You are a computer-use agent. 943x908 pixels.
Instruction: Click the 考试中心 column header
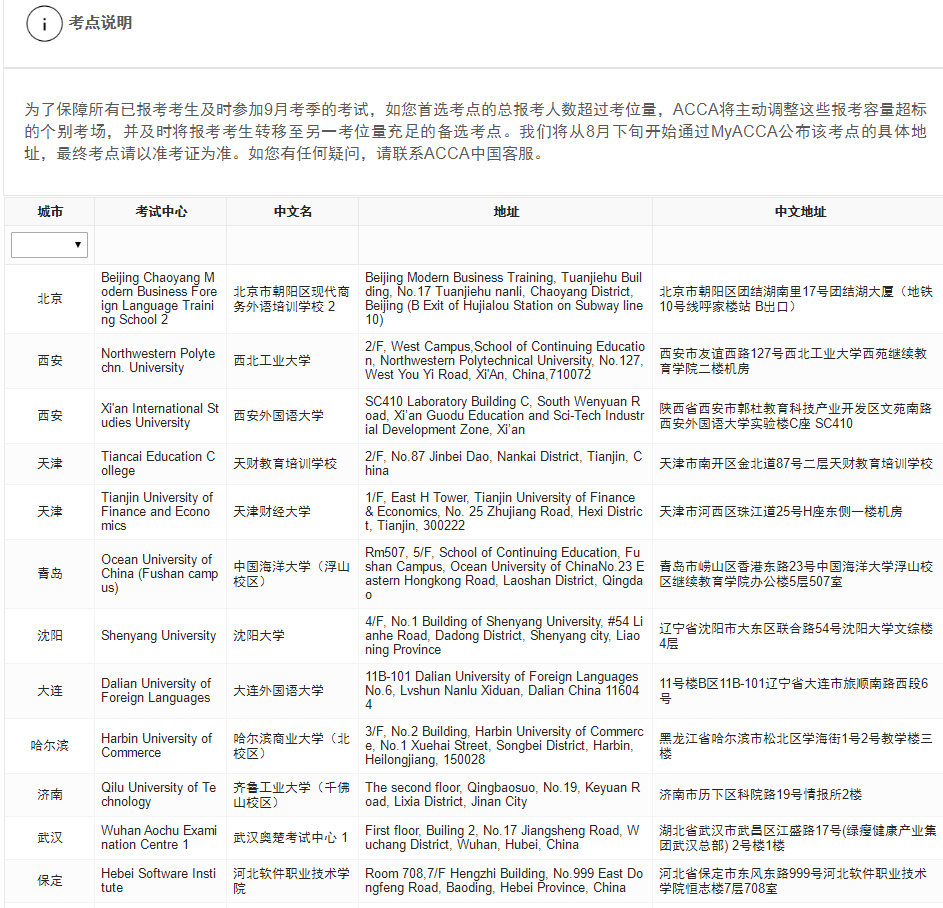click(161, 212)
